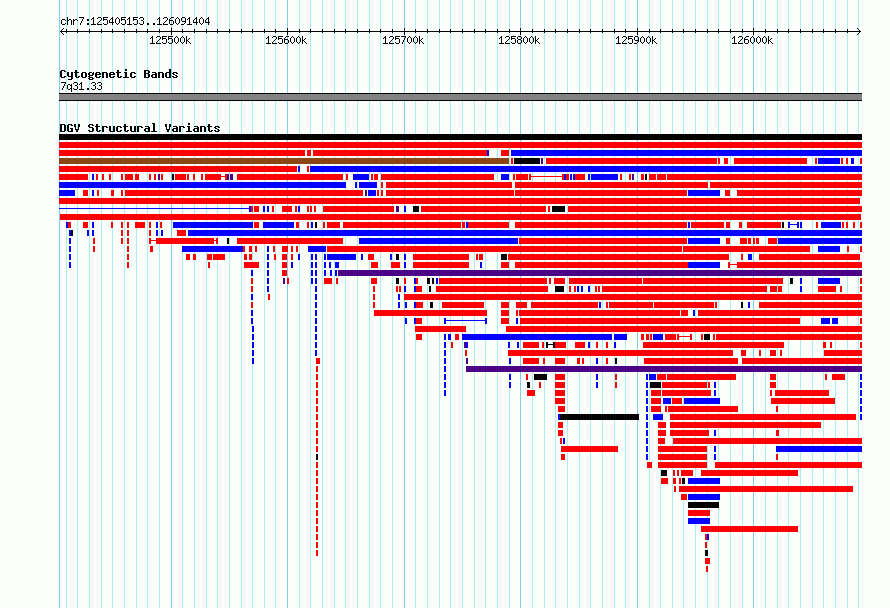Click the 125800k ruler label
890x608 pixels.
[x=519, y=40]
